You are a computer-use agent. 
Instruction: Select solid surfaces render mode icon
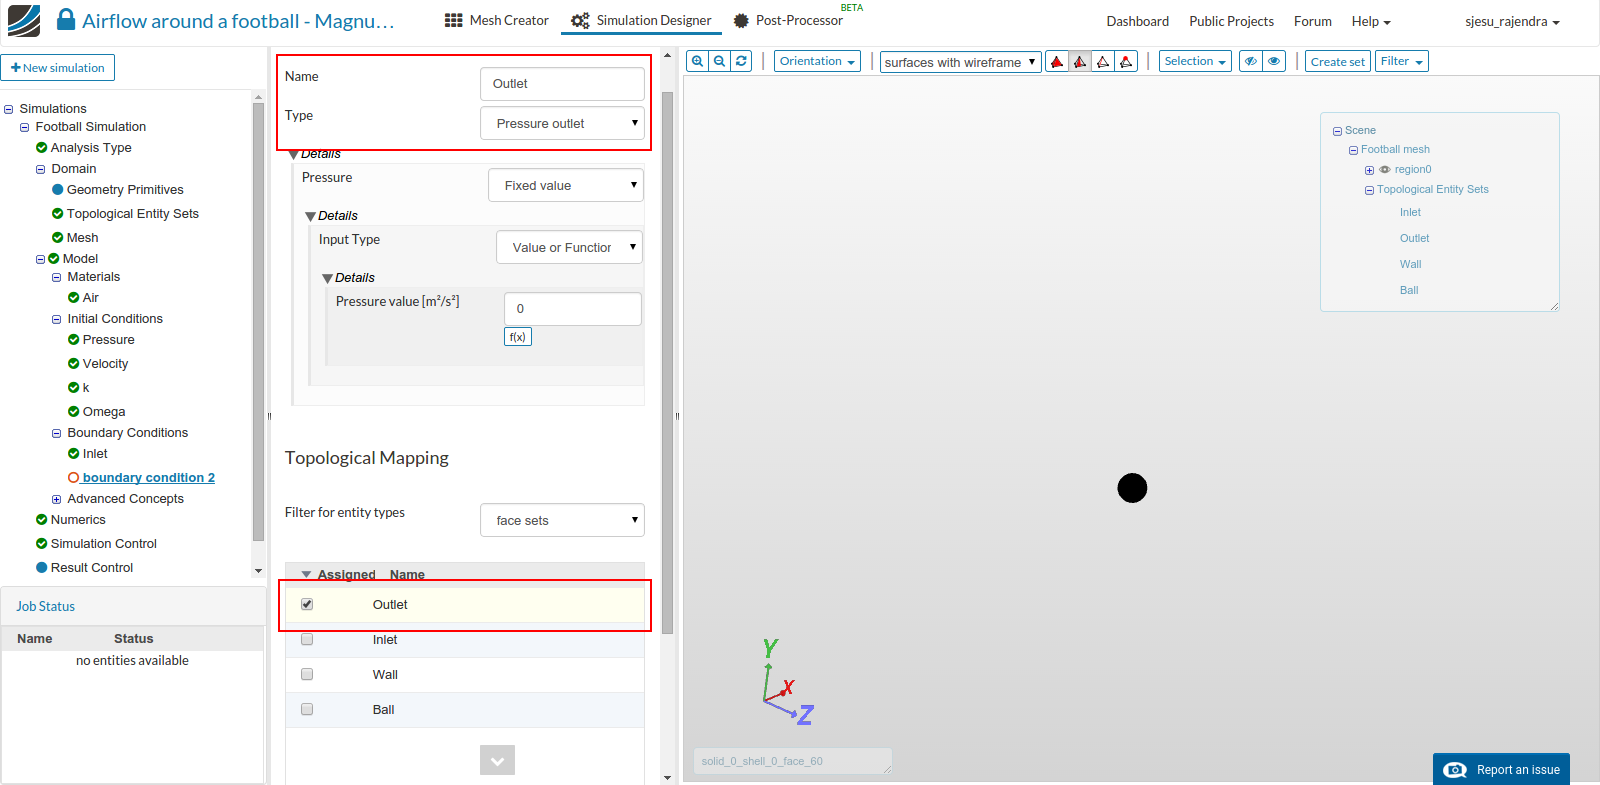pos(1057,62)
